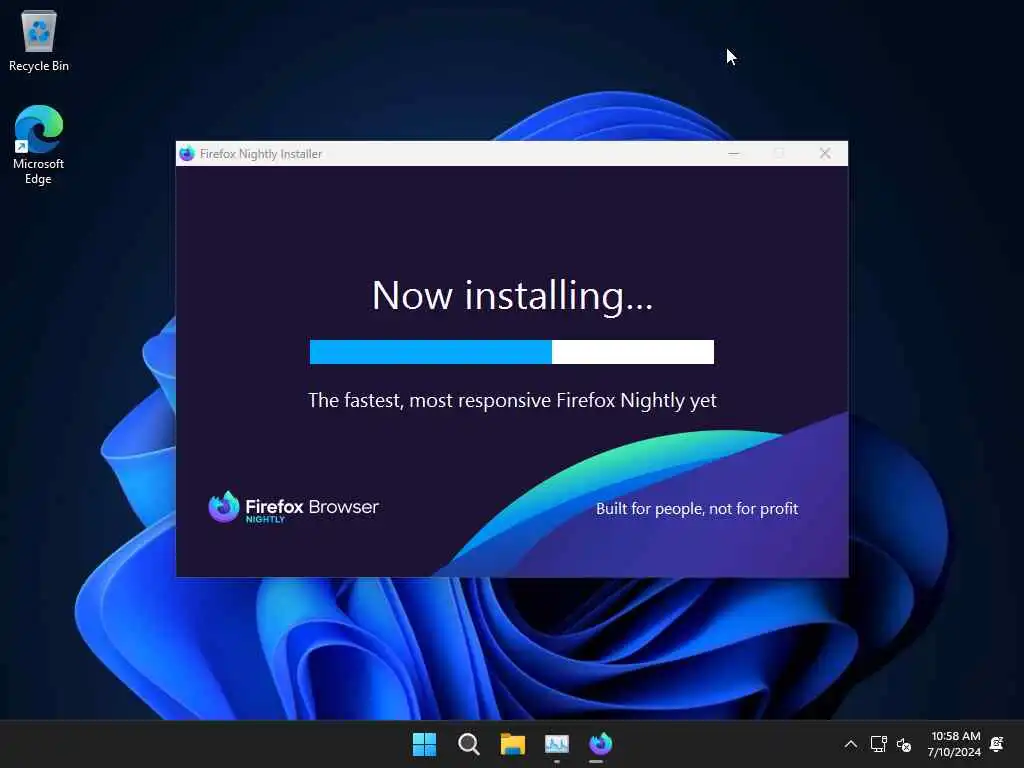Close the Firefox Nightly Installer window

pos(825,153)
